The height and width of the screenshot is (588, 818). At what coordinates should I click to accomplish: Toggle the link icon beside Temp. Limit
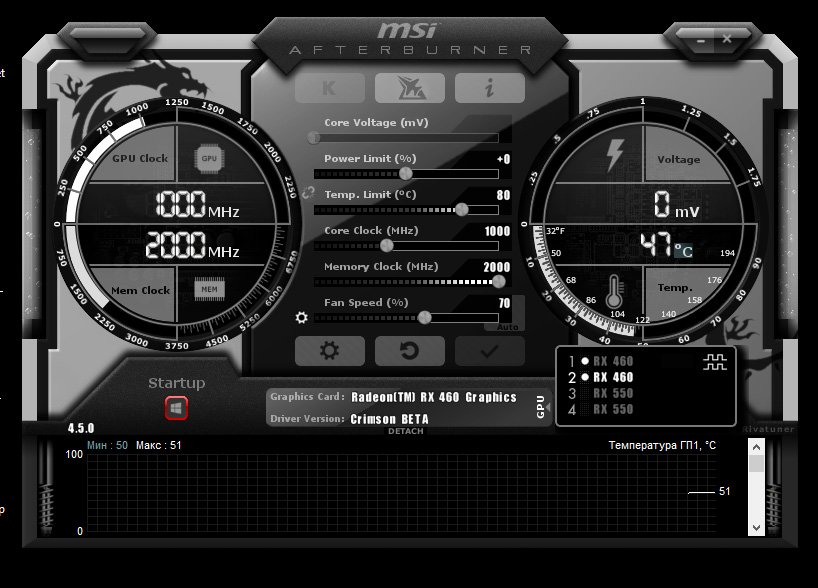(x=308, y=193)
